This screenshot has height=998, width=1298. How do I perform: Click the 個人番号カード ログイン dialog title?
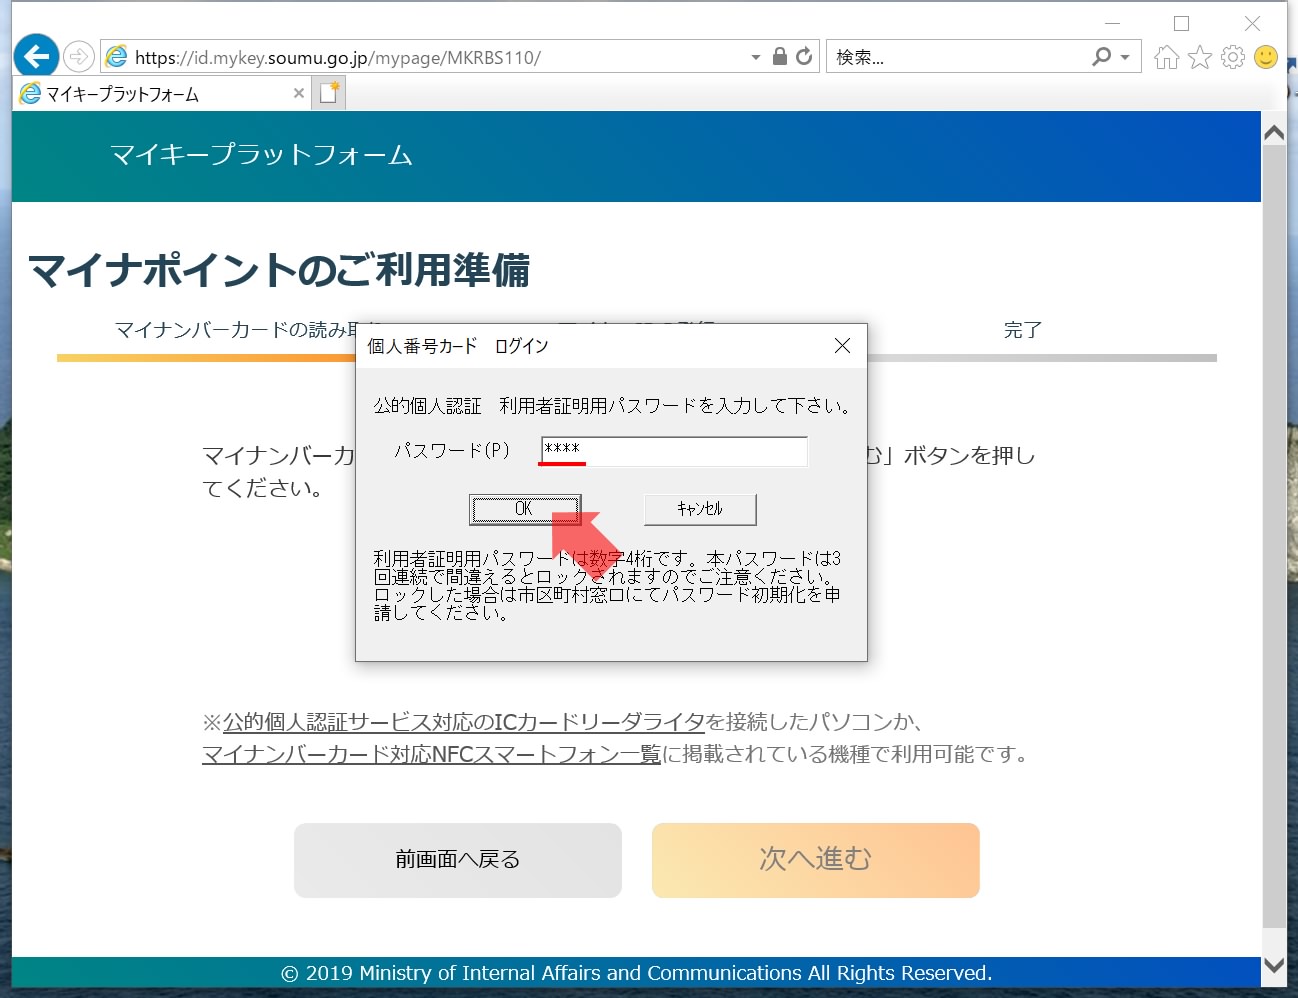pos(458,346)
